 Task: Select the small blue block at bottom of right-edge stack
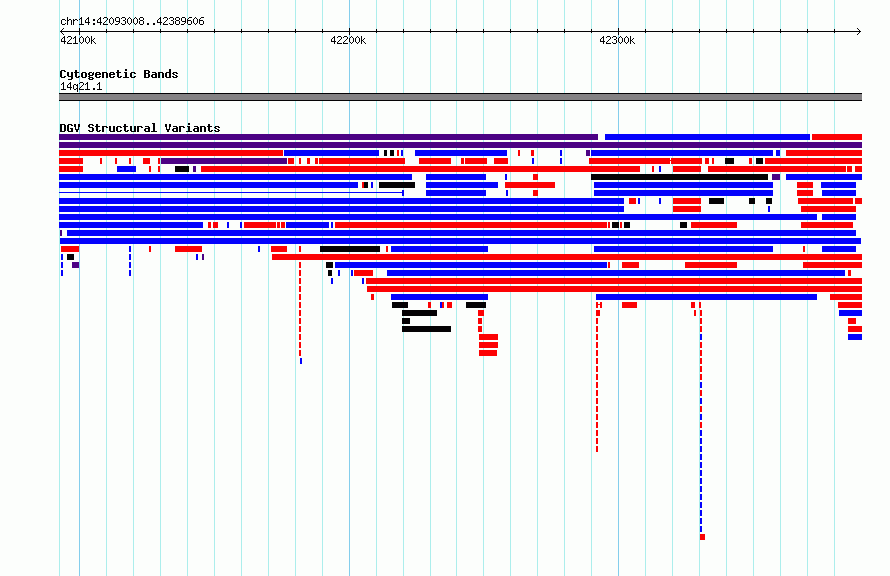point(855,337)
